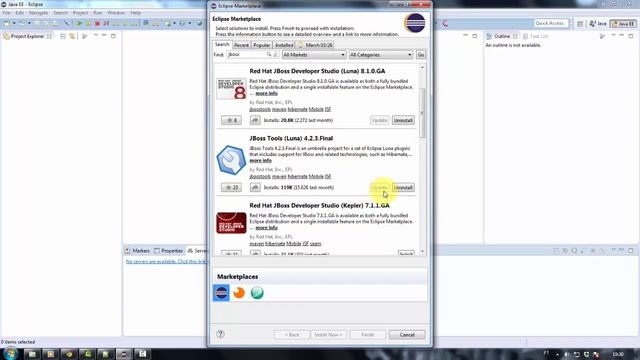Clear the Find field text icon
This screenshot has height=360, width=640.
[276, 54]
